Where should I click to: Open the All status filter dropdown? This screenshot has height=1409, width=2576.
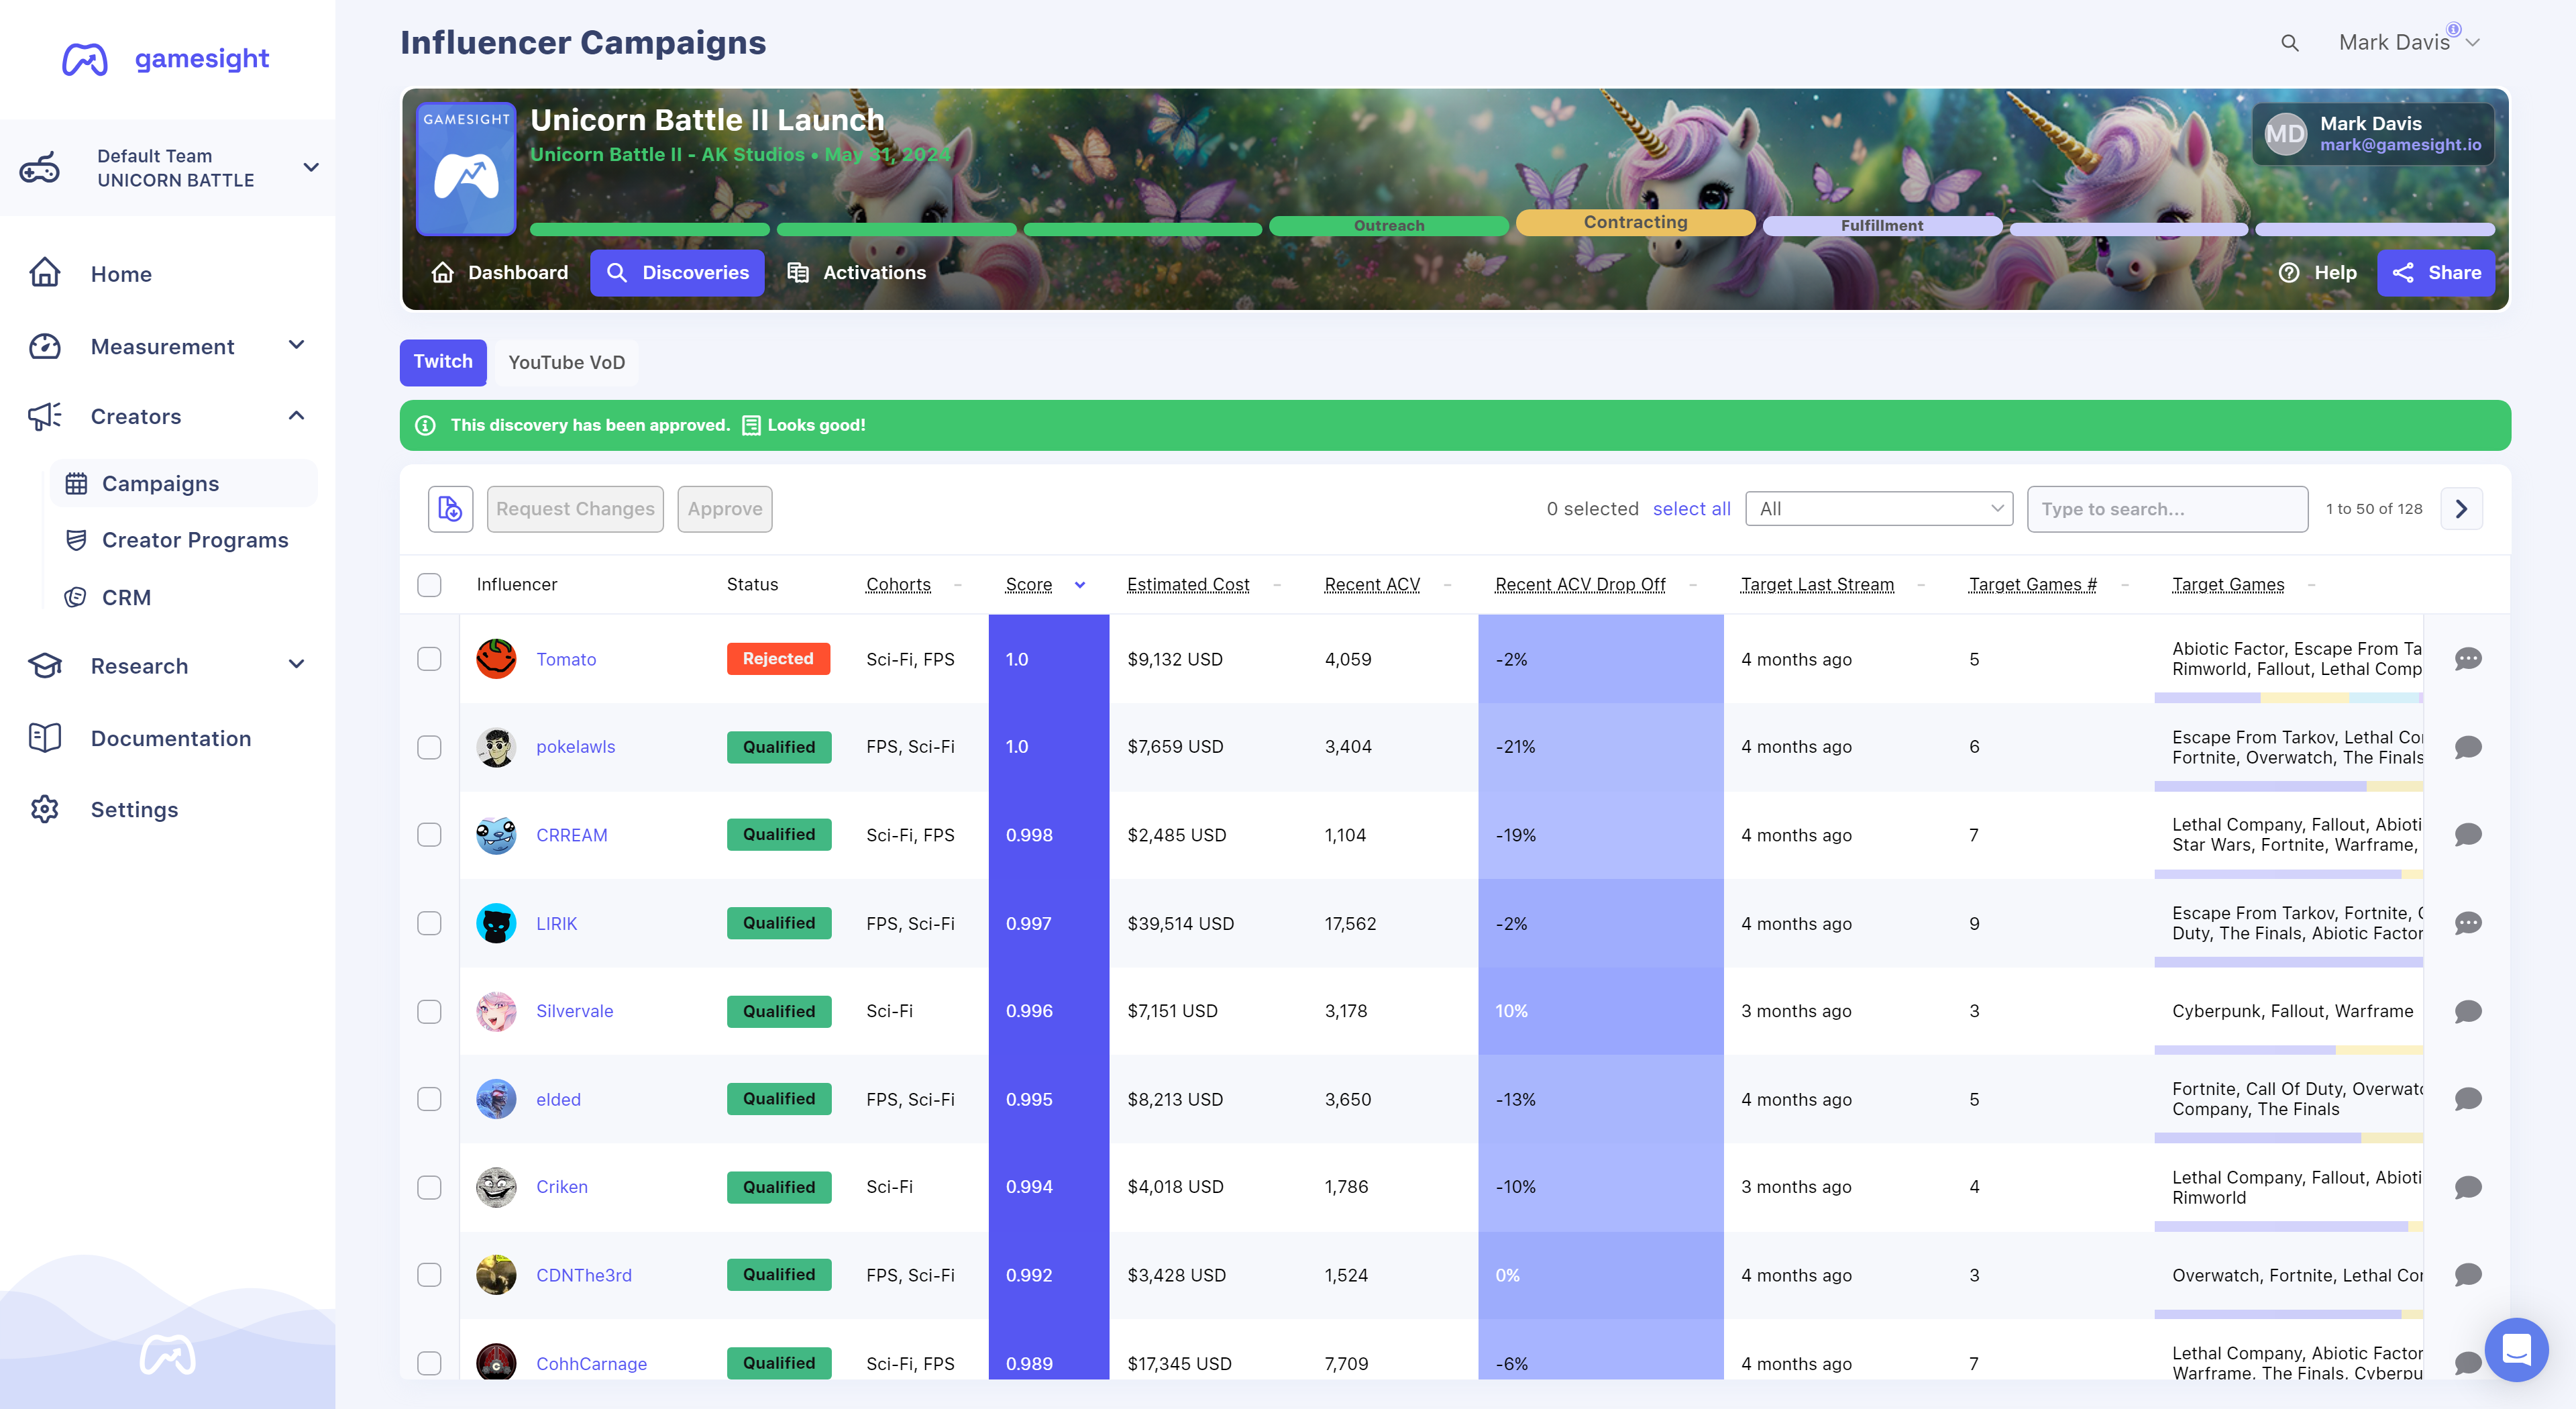[x=1878, y=509]
